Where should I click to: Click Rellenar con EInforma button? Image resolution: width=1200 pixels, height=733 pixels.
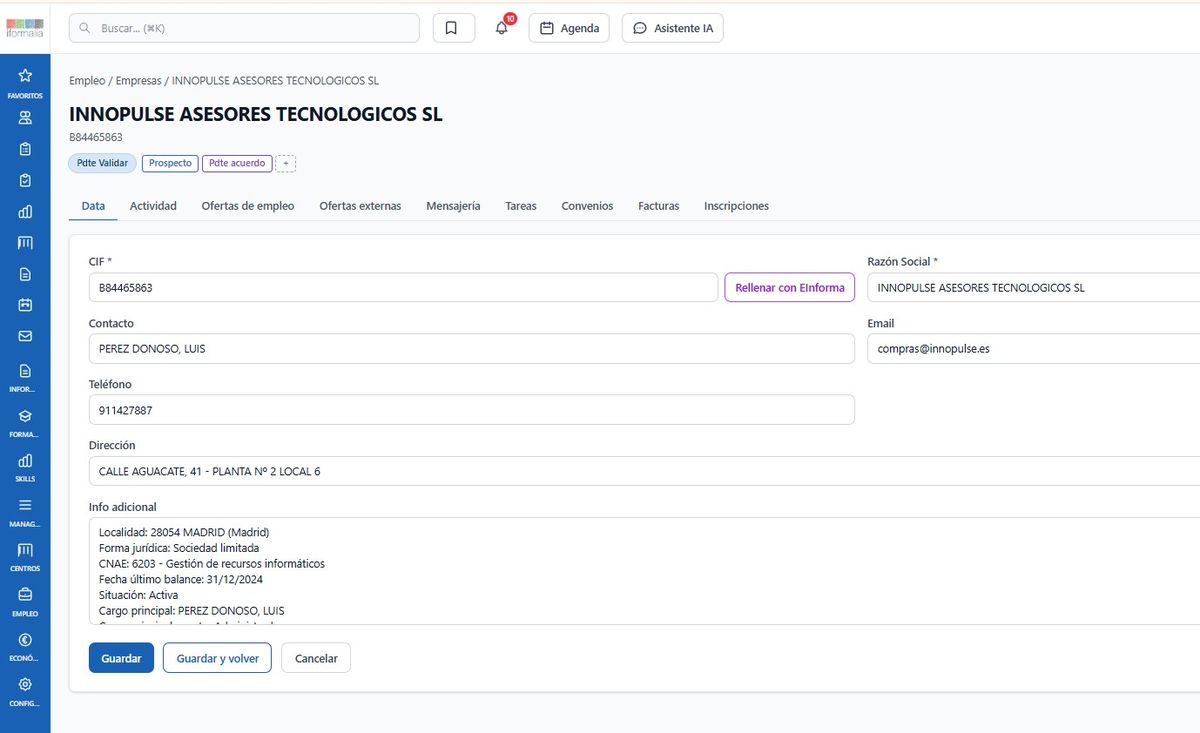coord(790,288)
